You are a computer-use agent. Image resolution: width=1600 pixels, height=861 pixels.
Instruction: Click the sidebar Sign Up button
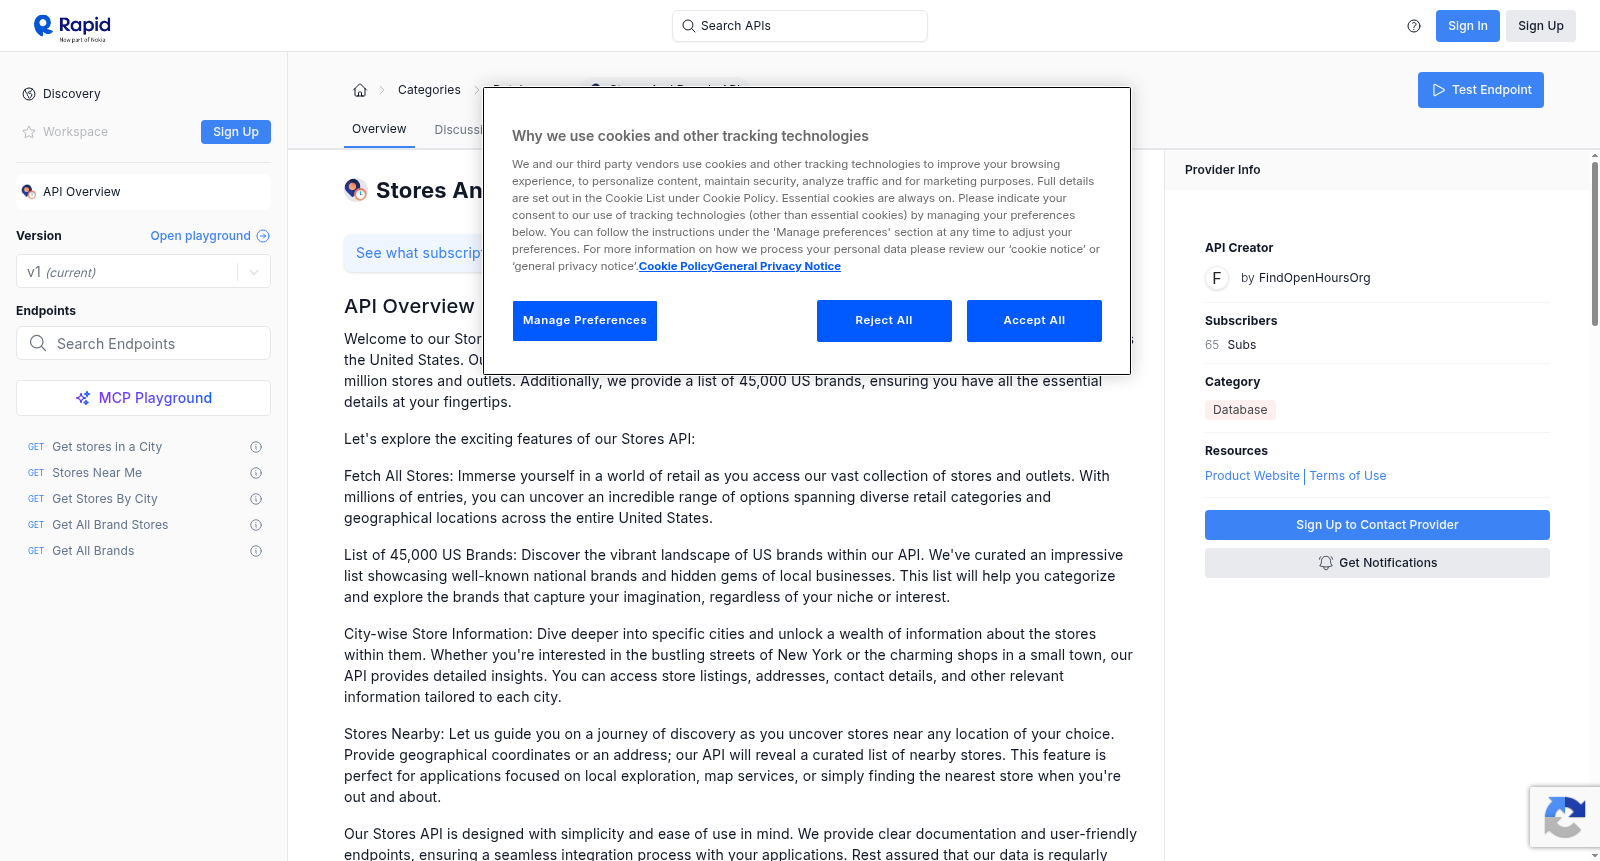236,132
